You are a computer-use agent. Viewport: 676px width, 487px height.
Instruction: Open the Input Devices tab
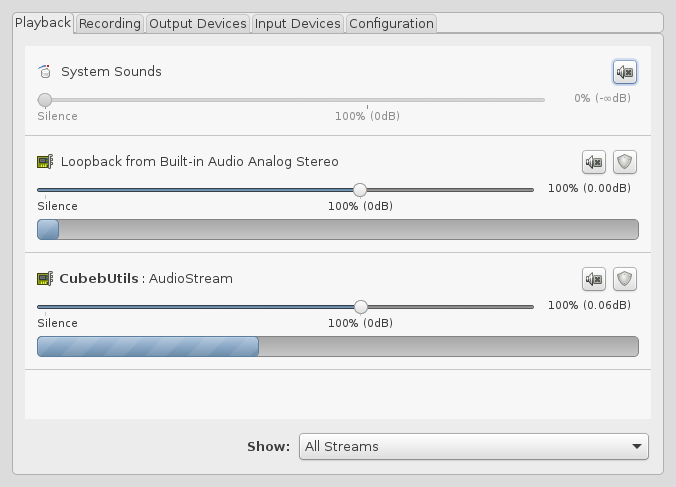[x=297, y=23]
